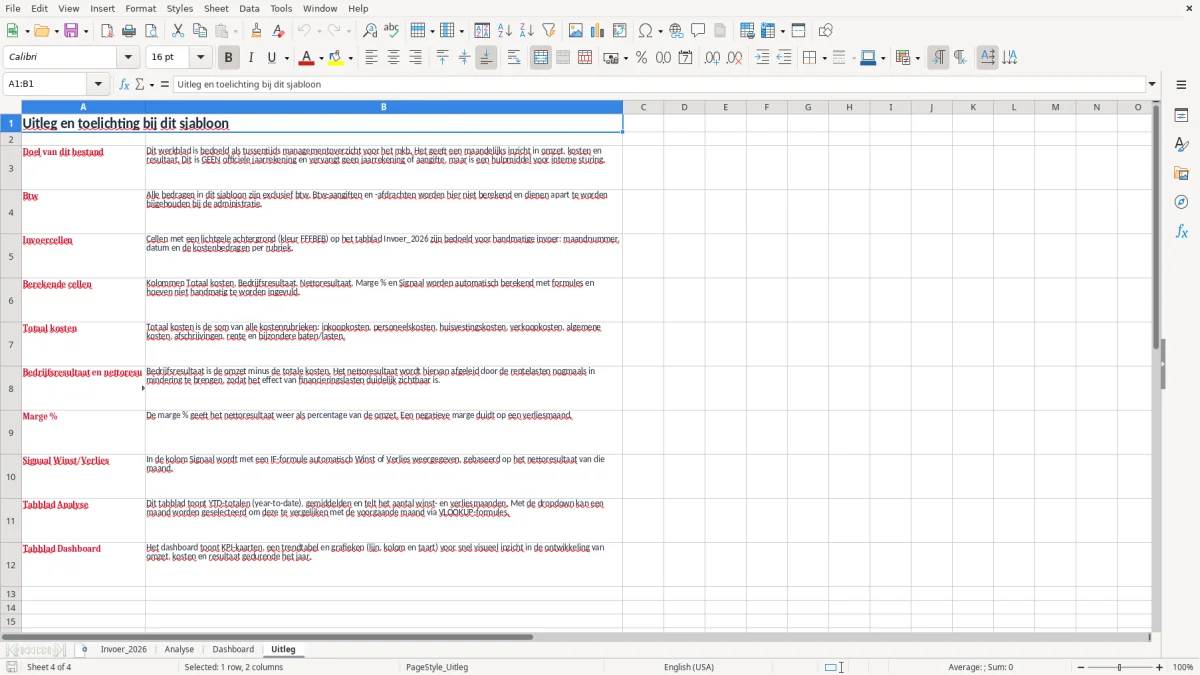This screenshot has width=1200, height=675.
Task: Open the Tools menu
Action: (281, 8)
